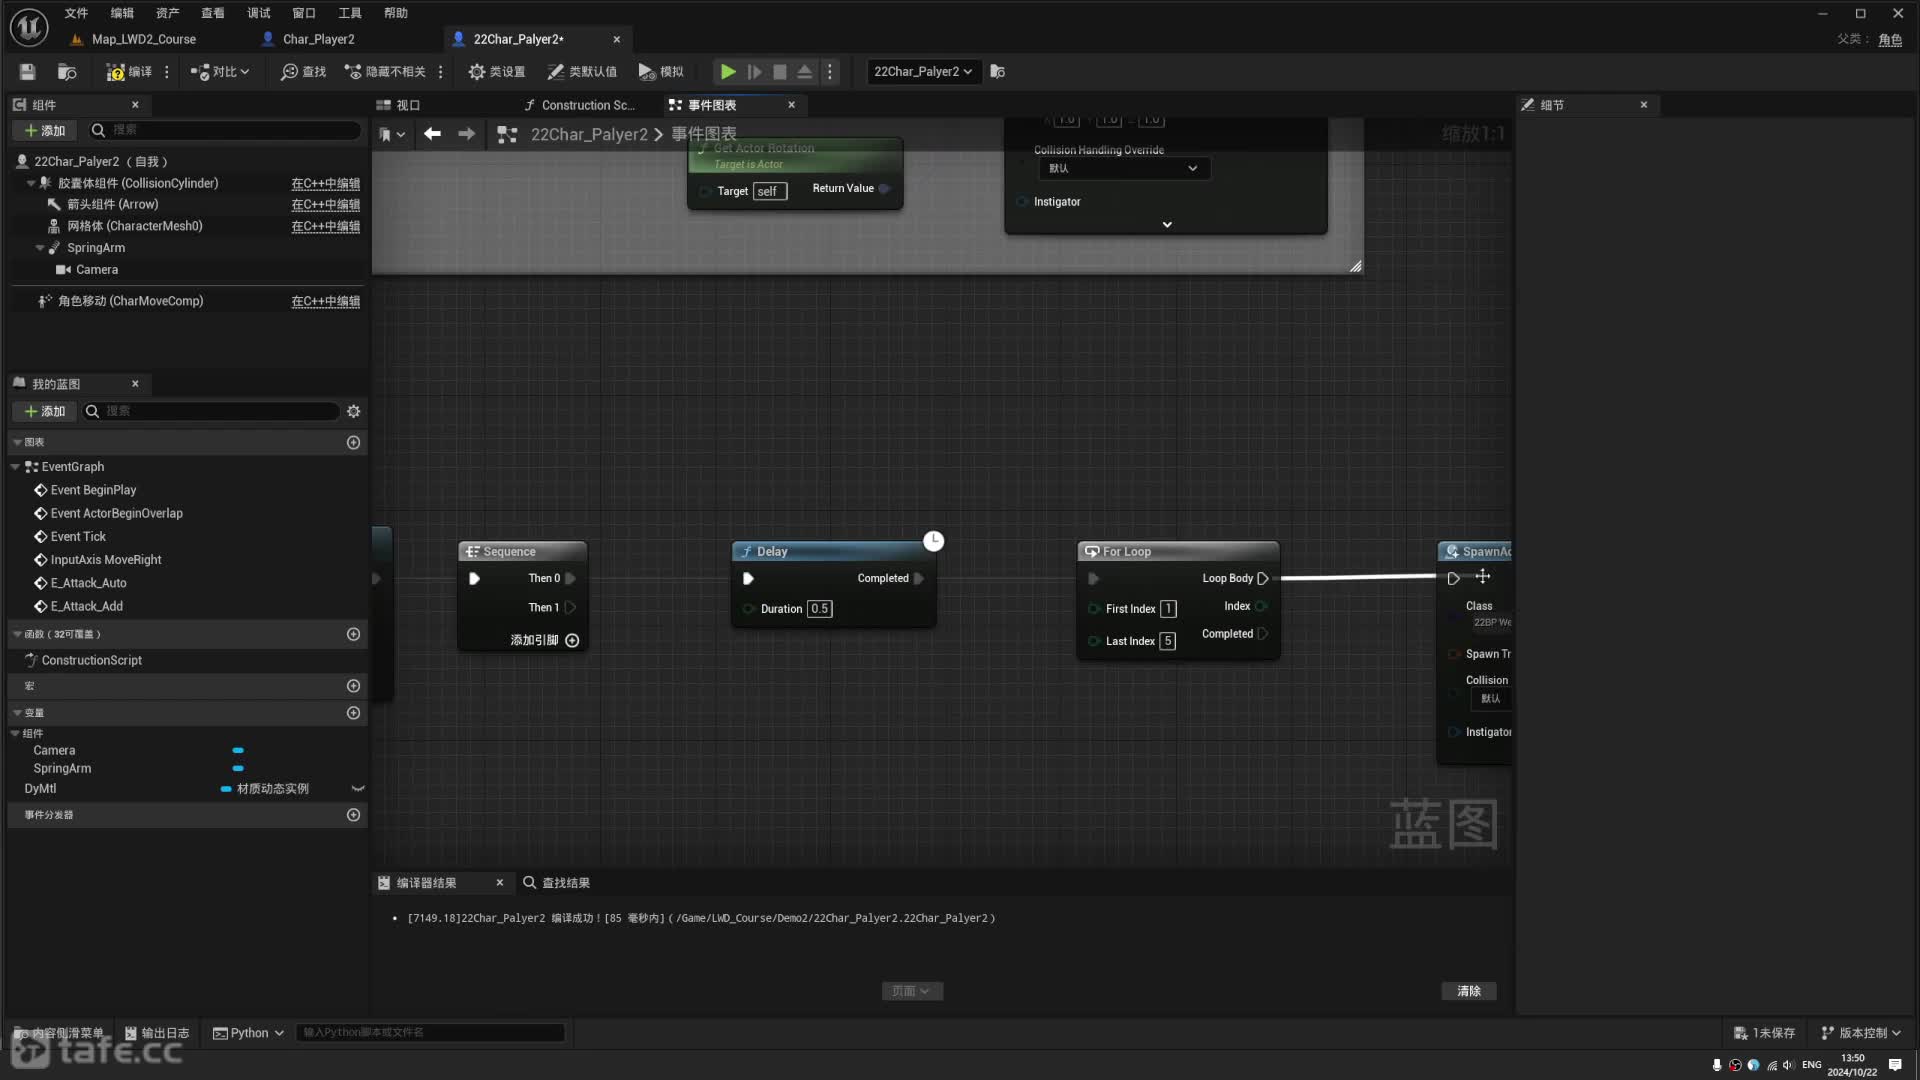The height and width of the screenshot is (1080, 1920).
Task: Open the 22Char_Palyer2 debug object dropdown
Action: pyautogui.click(x=922, y=71)
